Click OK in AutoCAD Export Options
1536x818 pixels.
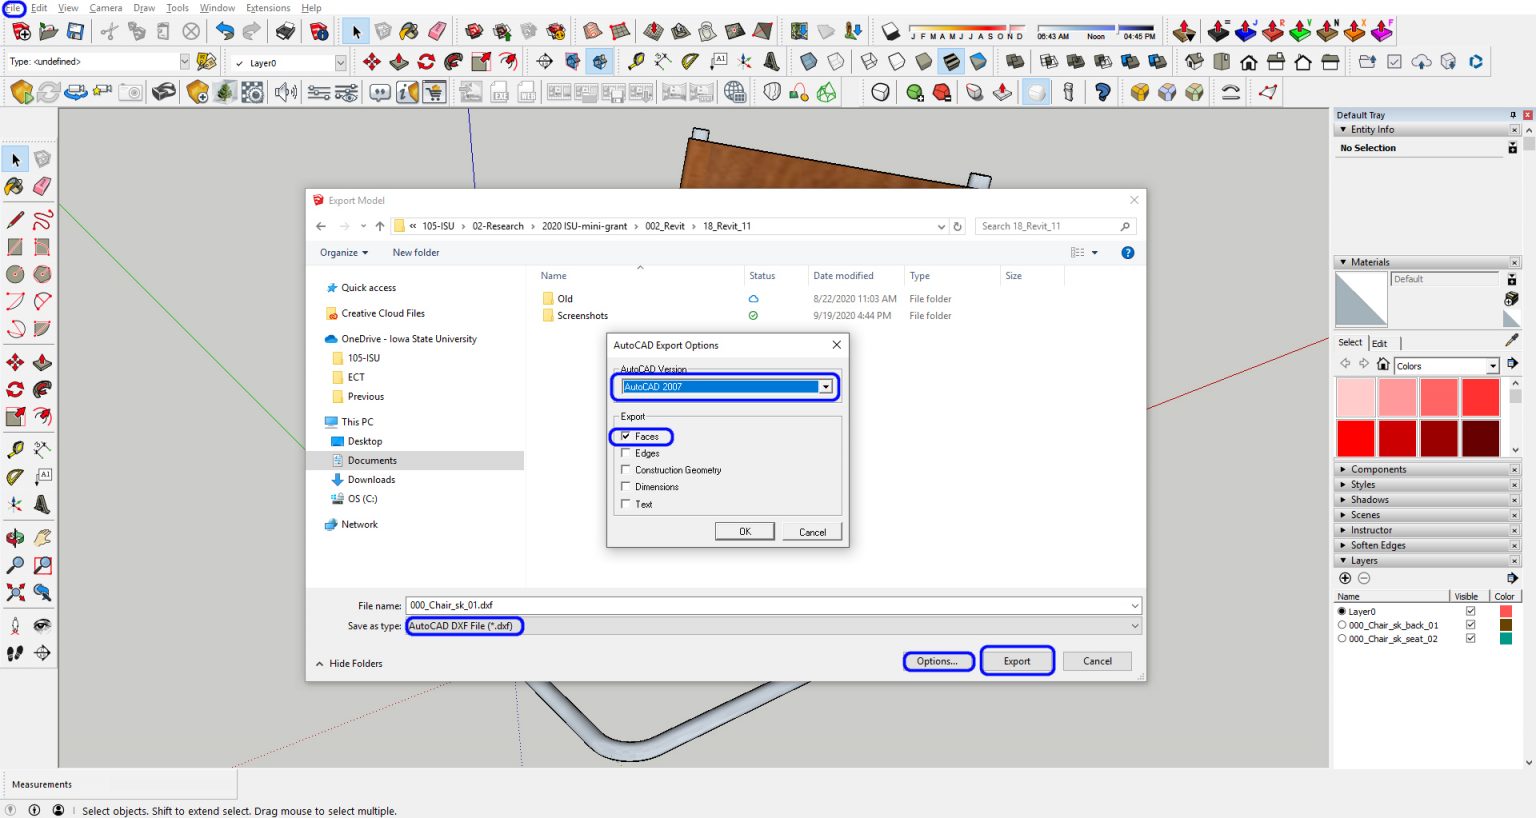tap(745, 532)
